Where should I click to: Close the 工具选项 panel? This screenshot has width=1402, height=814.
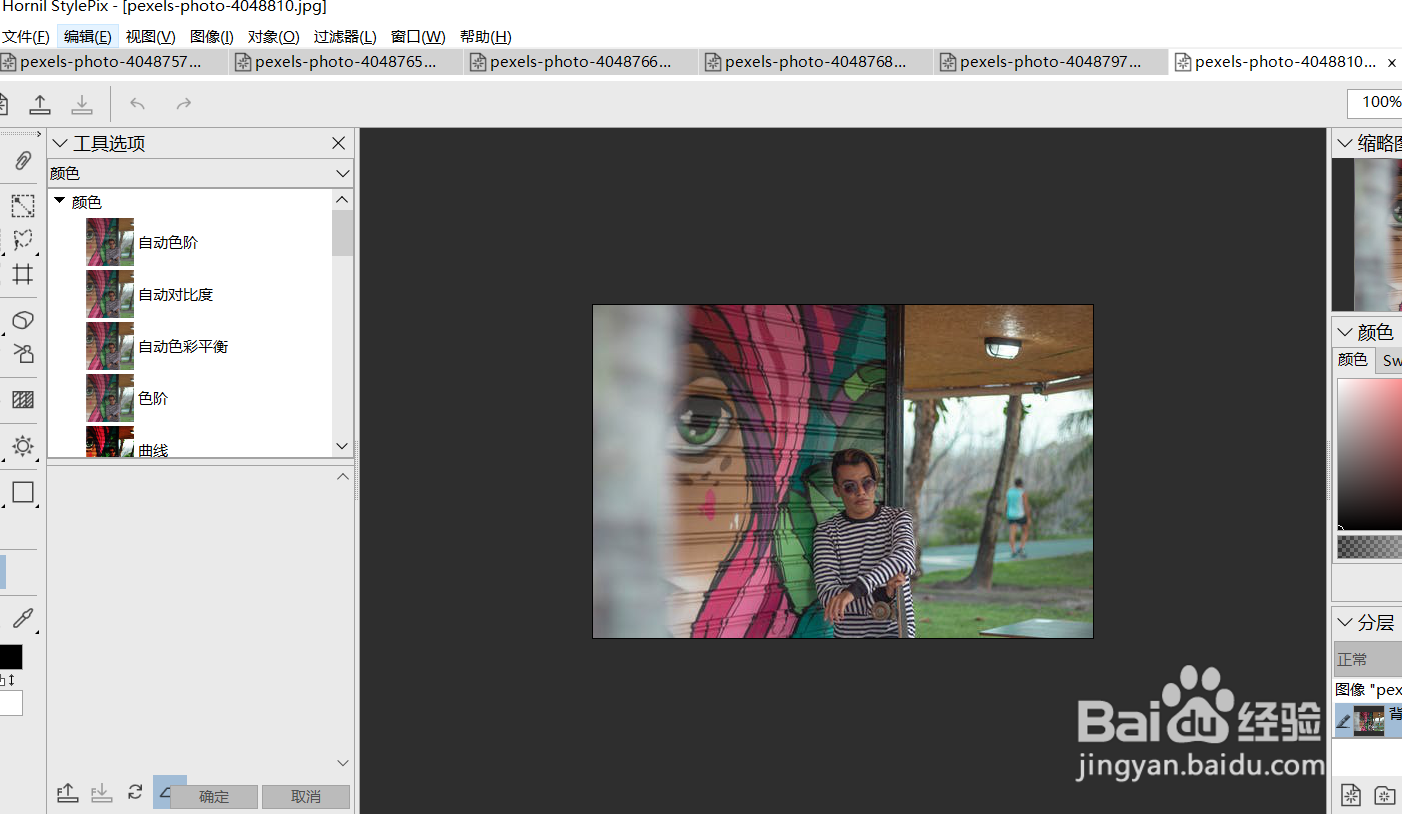tap(339, 143)
